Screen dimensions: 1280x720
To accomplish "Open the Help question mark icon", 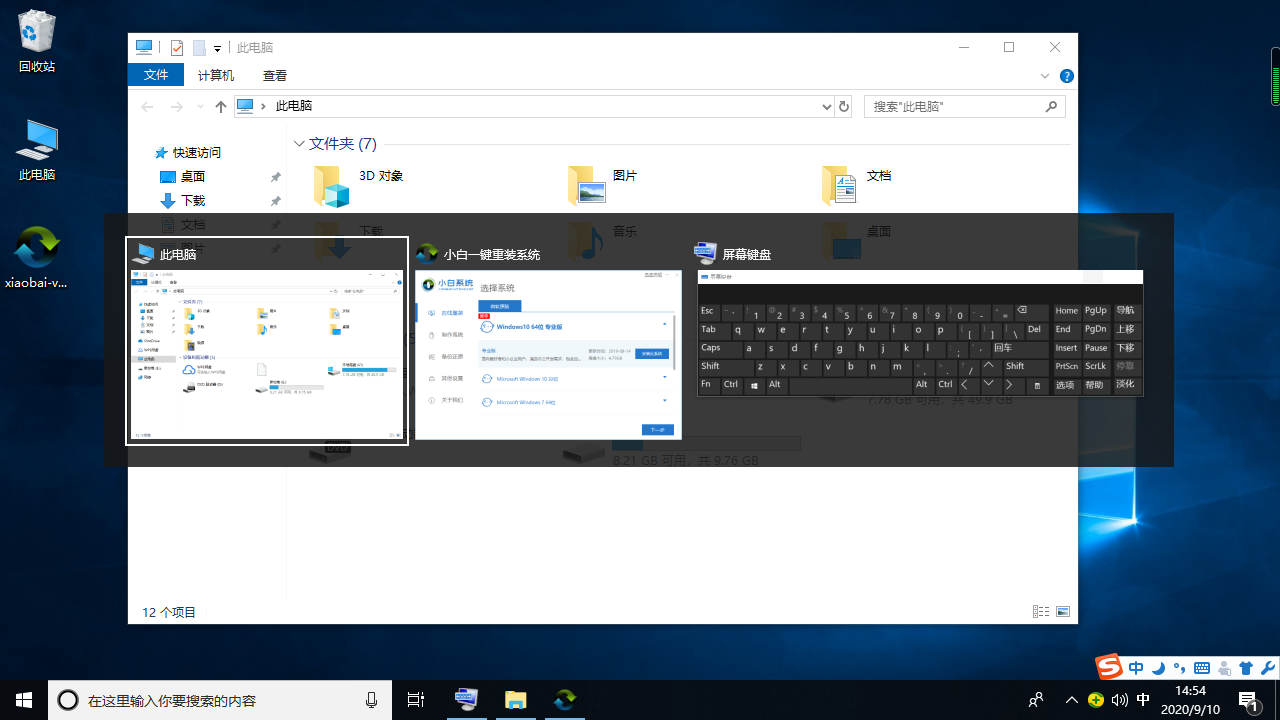I will pyautogui.click(x=1067, y=76).
